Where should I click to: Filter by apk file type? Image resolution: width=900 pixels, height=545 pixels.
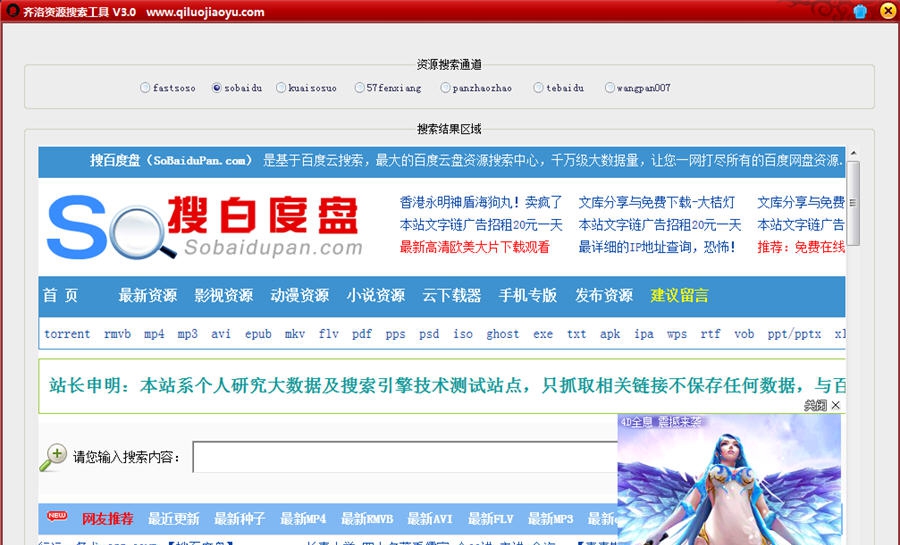(x=610, y=334)
